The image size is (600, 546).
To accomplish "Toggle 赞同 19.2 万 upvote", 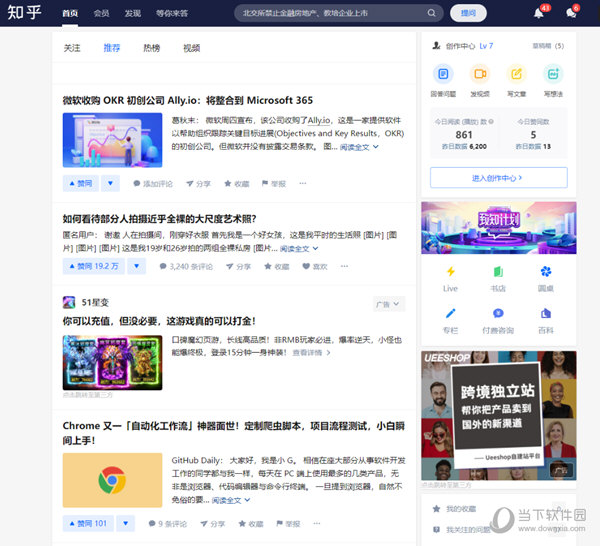I will click(x=94, y=266).
